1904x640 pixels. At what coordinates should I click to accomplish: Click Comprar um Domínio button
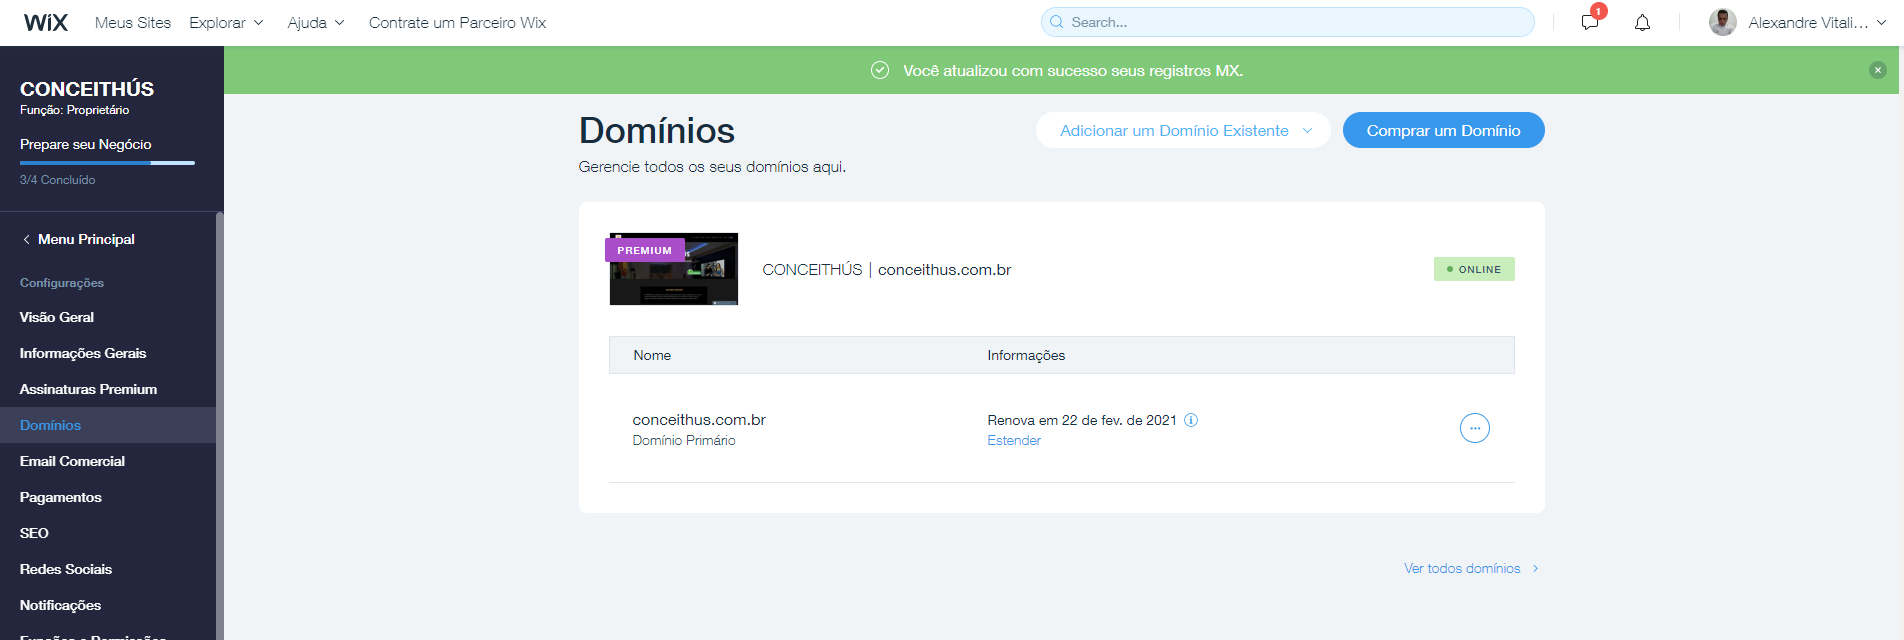click(x=1443, y=130)
